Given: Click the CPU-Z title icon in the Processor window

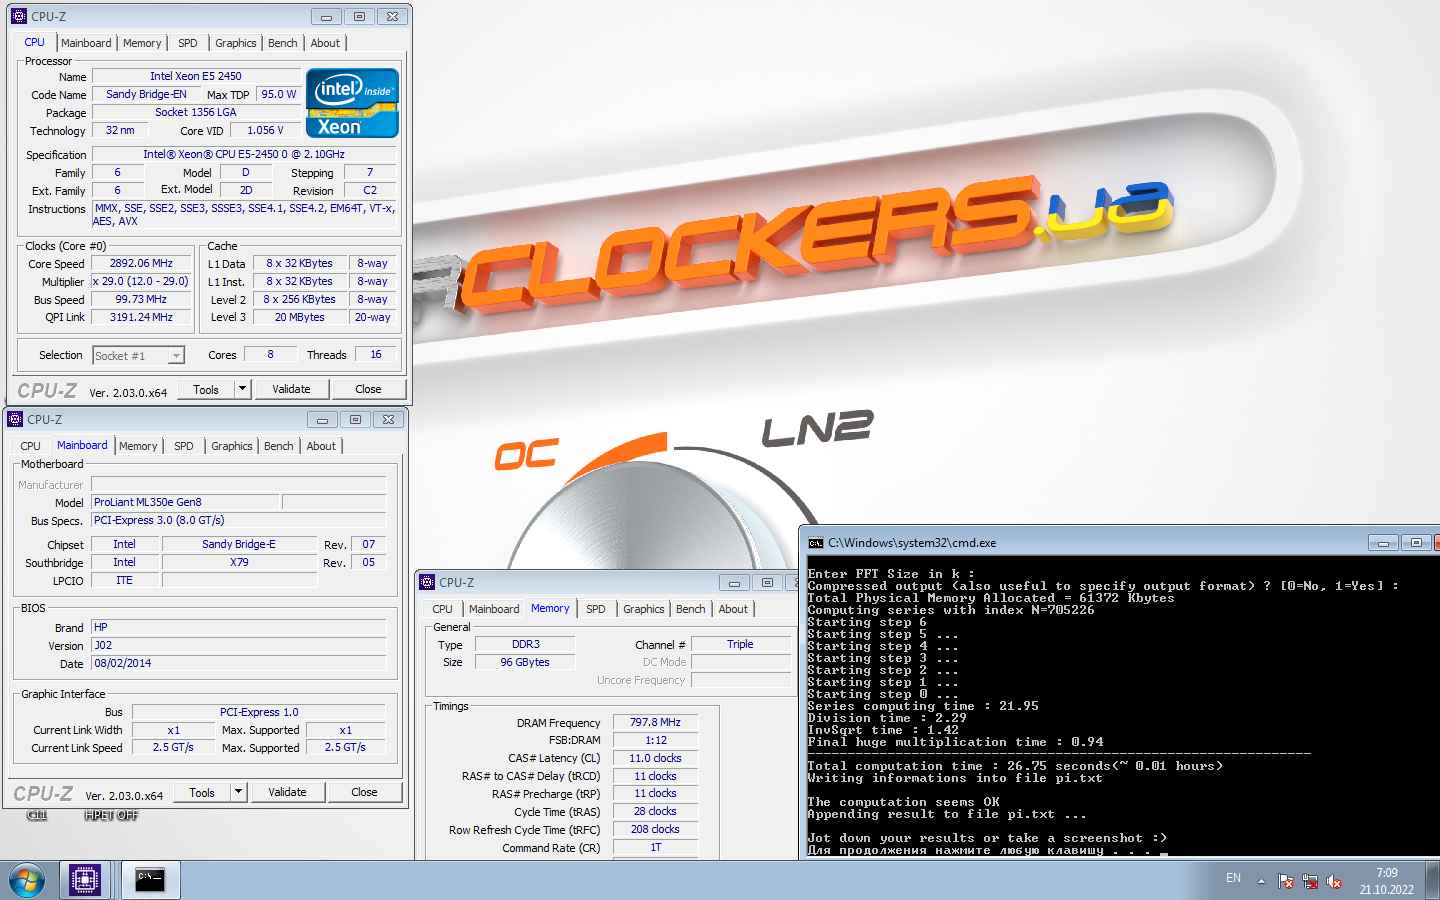Looking at the screenshot, I should [x=18, y=16].
